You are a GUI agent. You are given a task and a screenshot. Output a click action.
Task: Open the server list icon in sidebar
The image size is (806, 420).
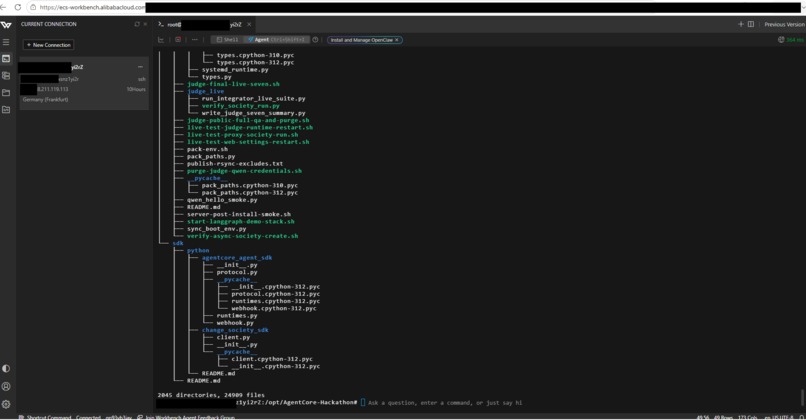pos(6,76)
